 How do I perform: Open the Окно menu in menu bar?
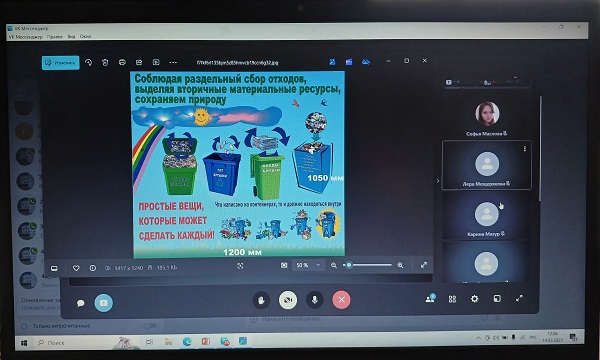coord(85,36)
